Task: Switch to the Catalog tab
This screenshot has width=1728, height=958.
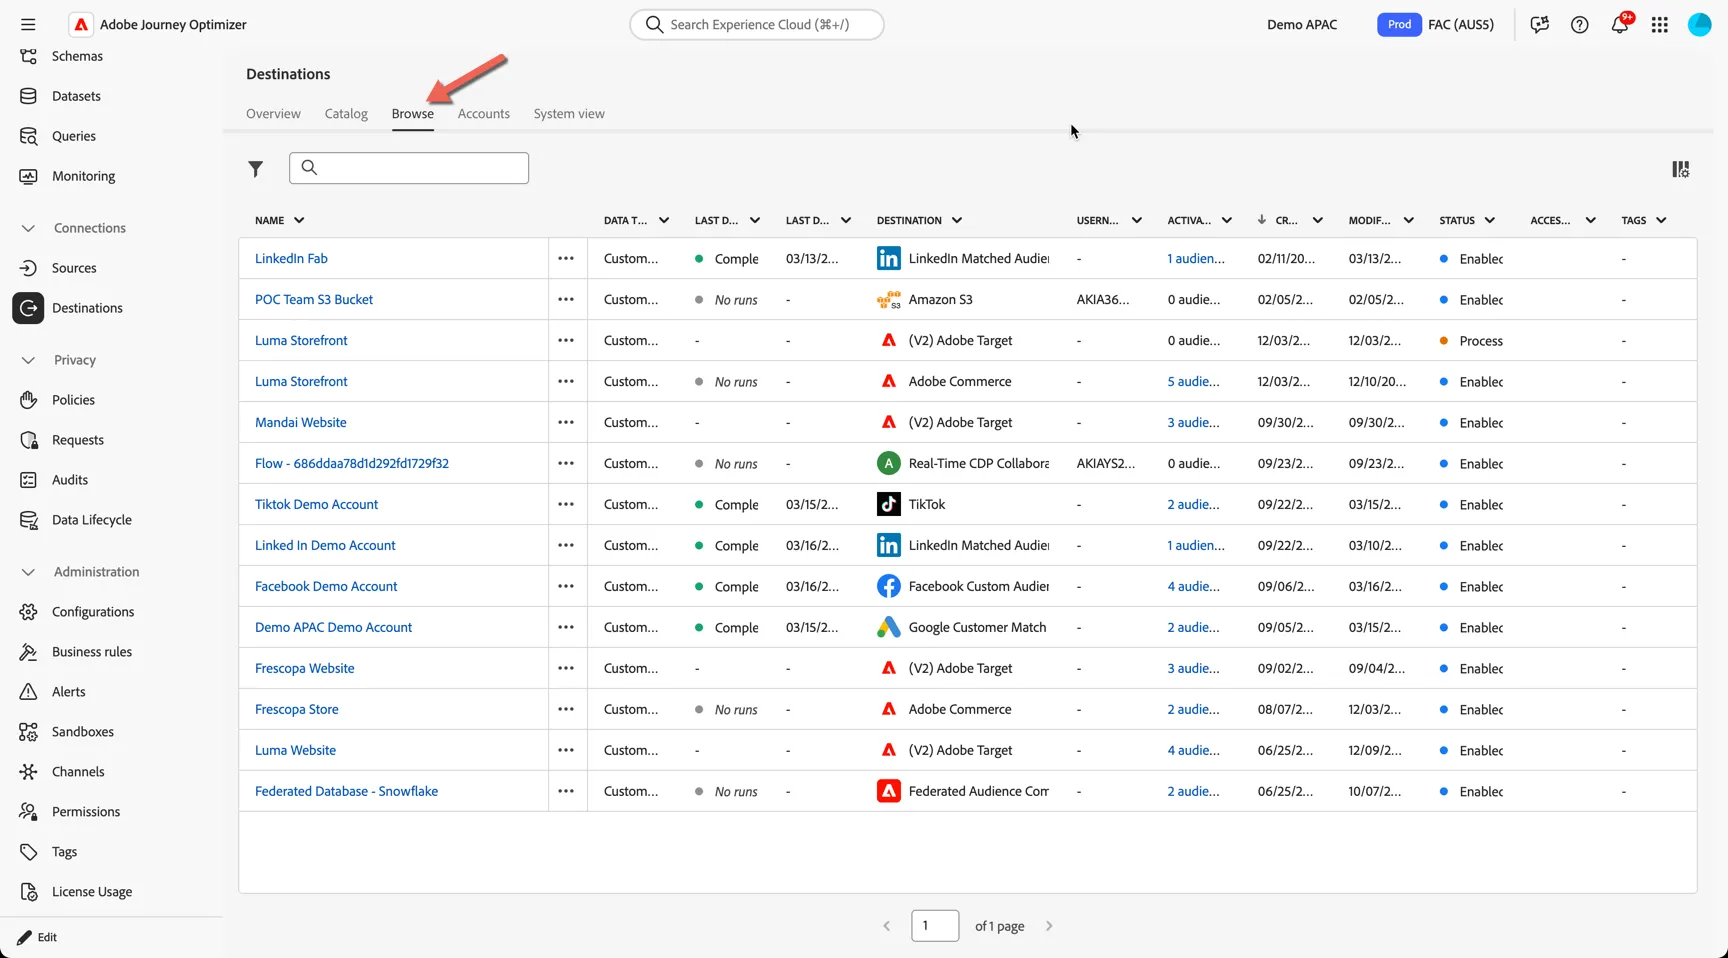Action: [346, 114]
